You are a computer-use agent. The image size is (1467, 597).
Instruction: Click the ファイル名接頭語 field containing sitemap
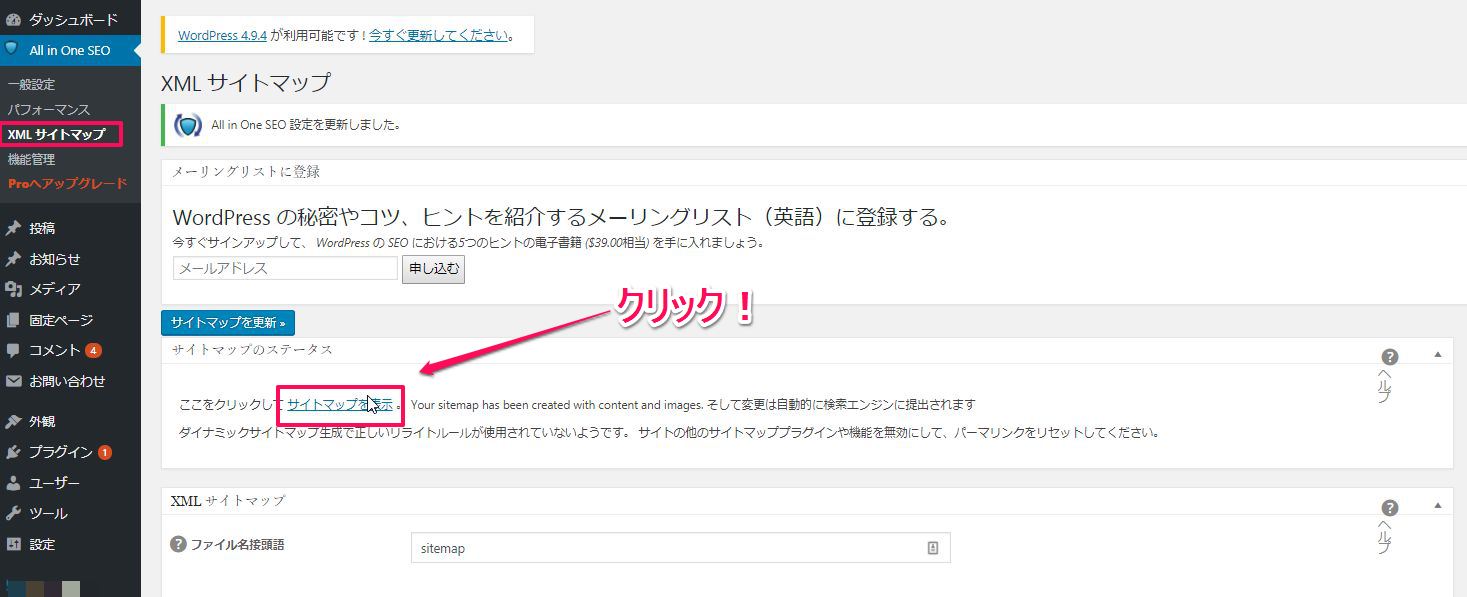pos(680,548)
